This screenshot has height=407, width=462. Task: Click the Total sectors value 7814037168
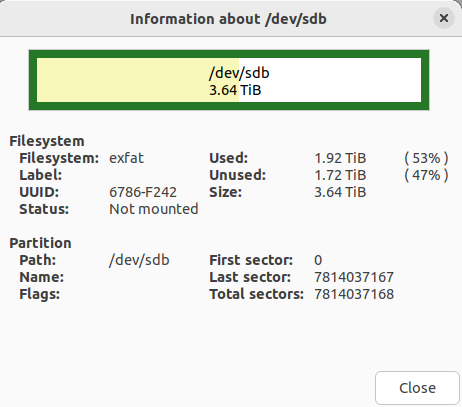click(x=354, y=294)
